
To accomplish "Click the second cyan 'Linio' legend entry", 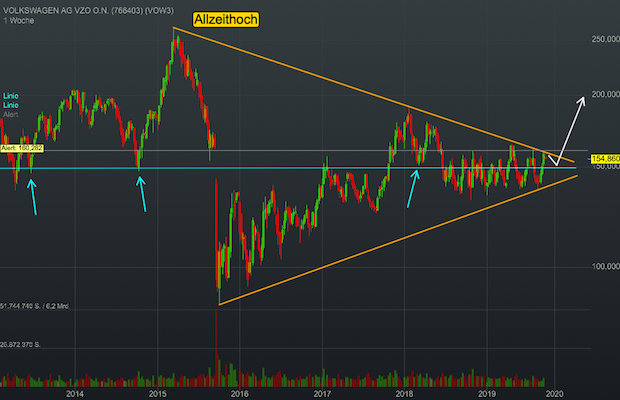I will tap(11, 105).
